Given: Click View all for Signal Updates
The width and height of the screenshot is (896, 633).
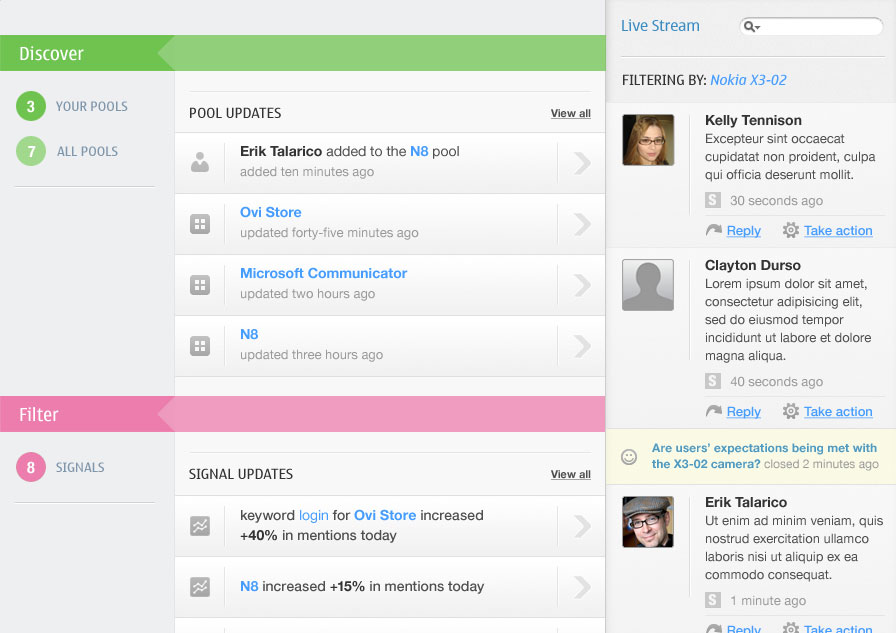Looking at the screenshot, I should [x=570, y=474].
